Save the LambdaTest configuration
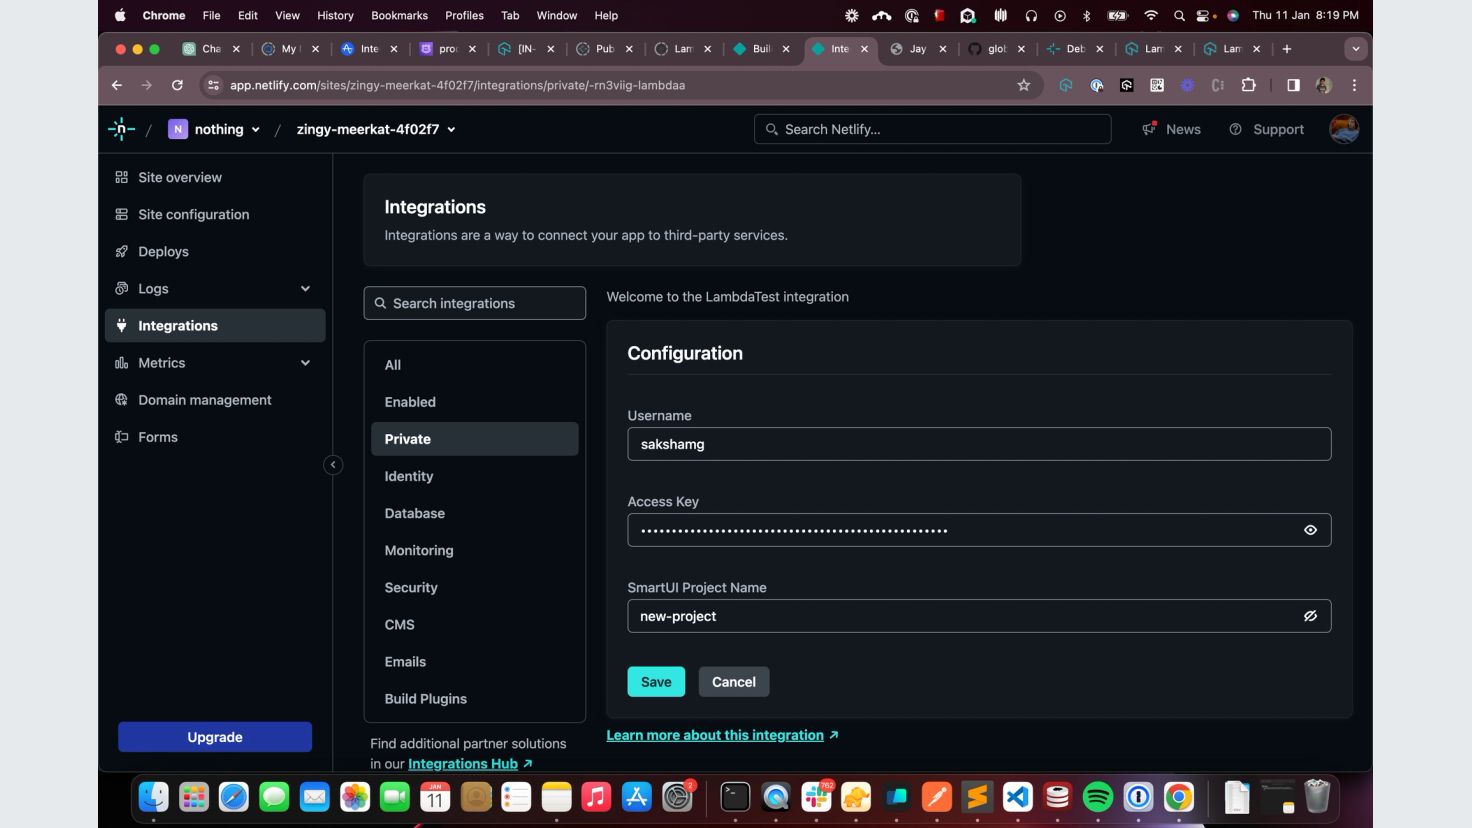The image size is (1472, 828). [x=656, y=682]
